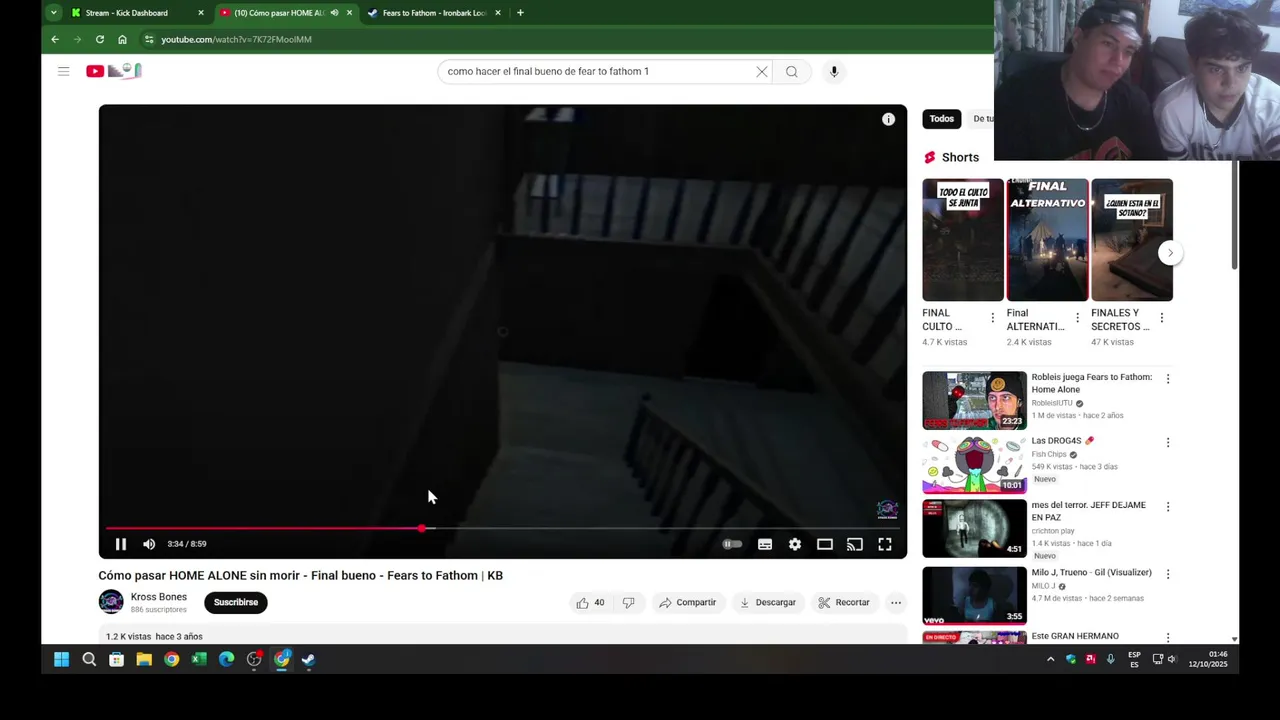
Task: Open options for Este GRAN HERMANO video
Action: pos(1167,637)
